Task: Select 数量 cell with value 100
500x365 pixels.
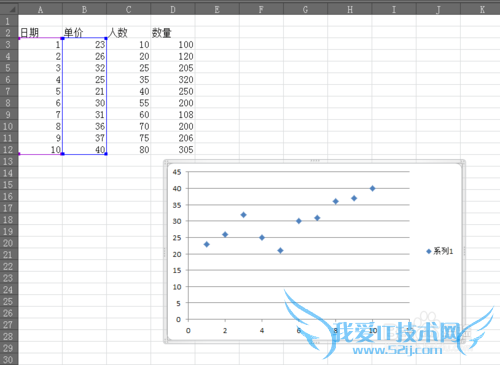Action: click(173, 44)
